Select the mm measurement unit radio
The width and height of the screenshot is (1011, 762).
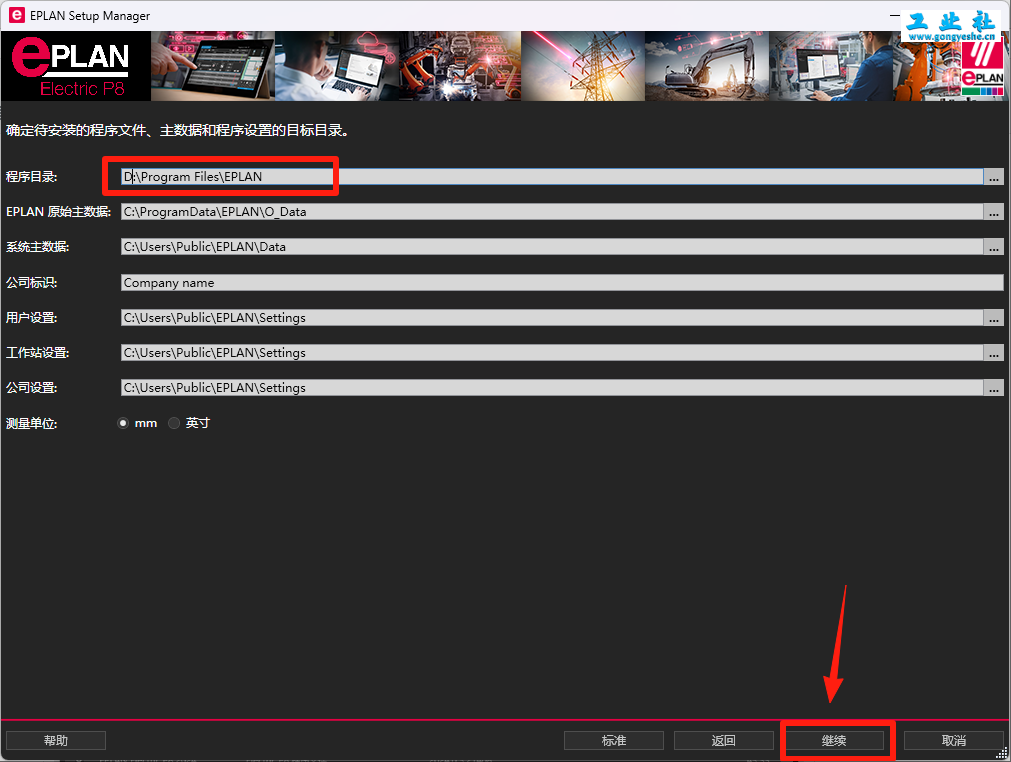click(x=123, y=424)
